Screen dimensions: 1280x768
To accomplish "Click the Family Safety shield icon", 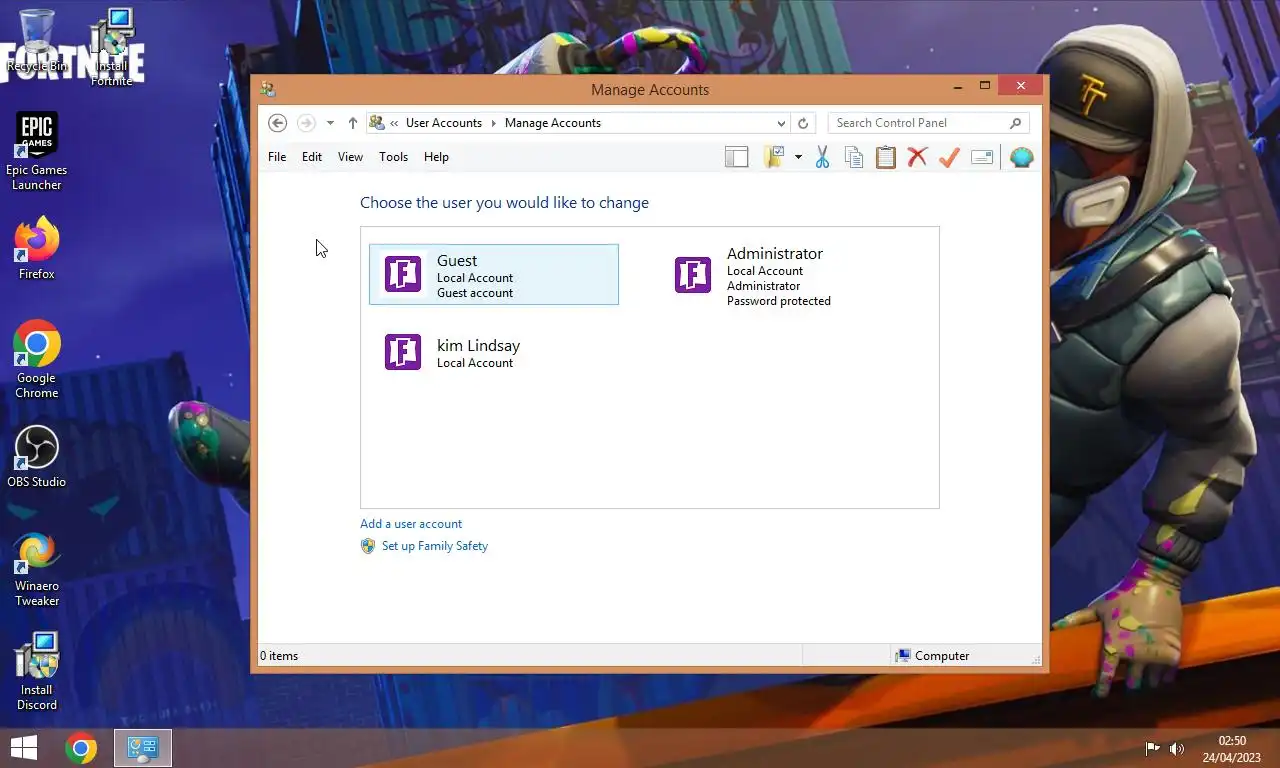I will click(368, 546).
